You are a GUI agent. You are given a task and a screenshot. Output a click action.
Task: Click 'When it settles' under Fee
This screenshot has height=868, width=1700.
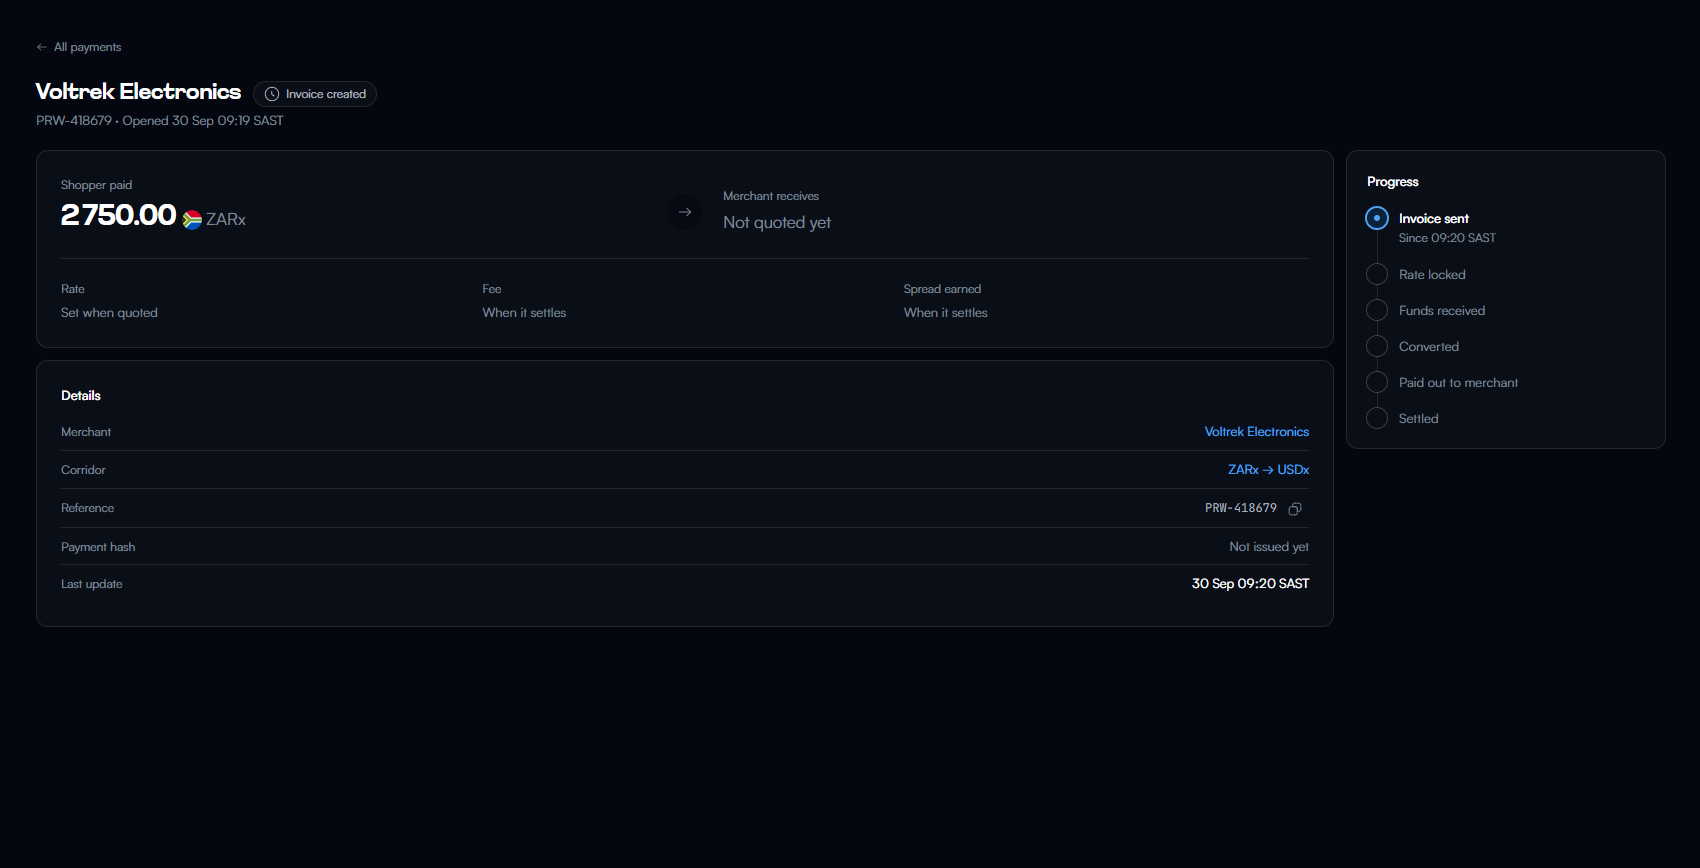pyautogui.click(x=524, y=313)
